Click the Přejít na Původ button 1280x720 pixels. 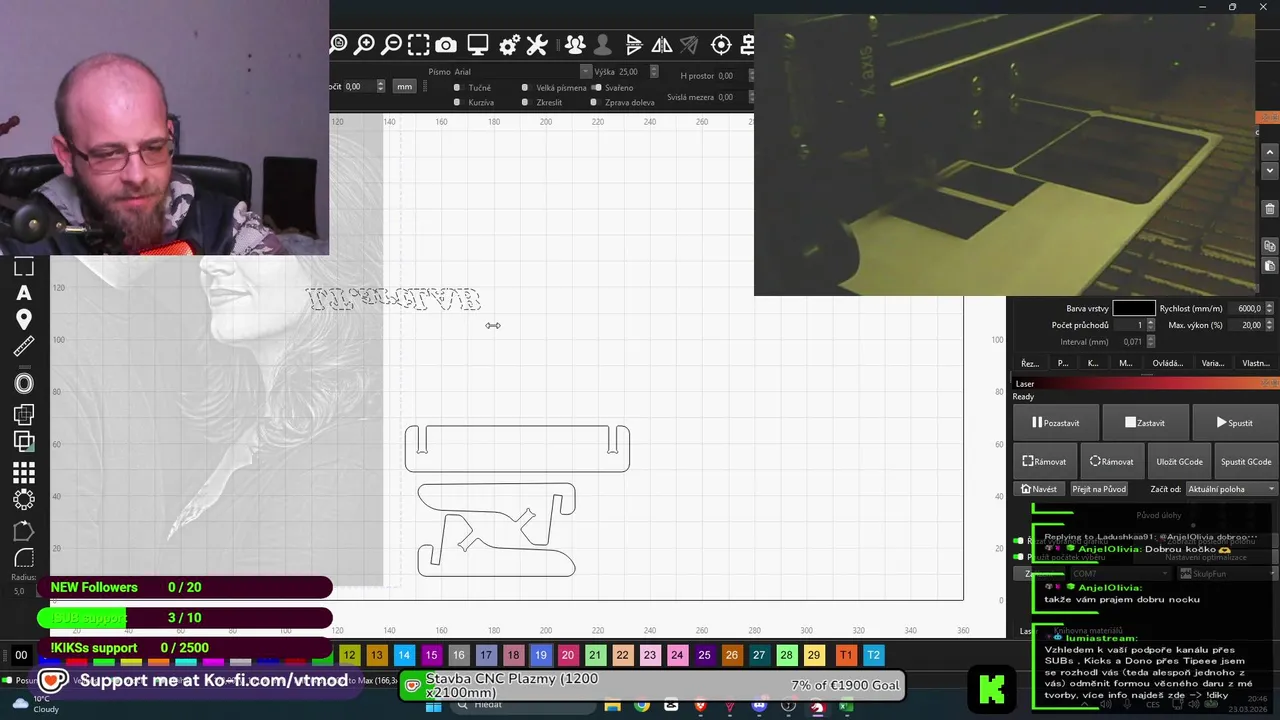pyautogui.click(x=1099, y=489)
